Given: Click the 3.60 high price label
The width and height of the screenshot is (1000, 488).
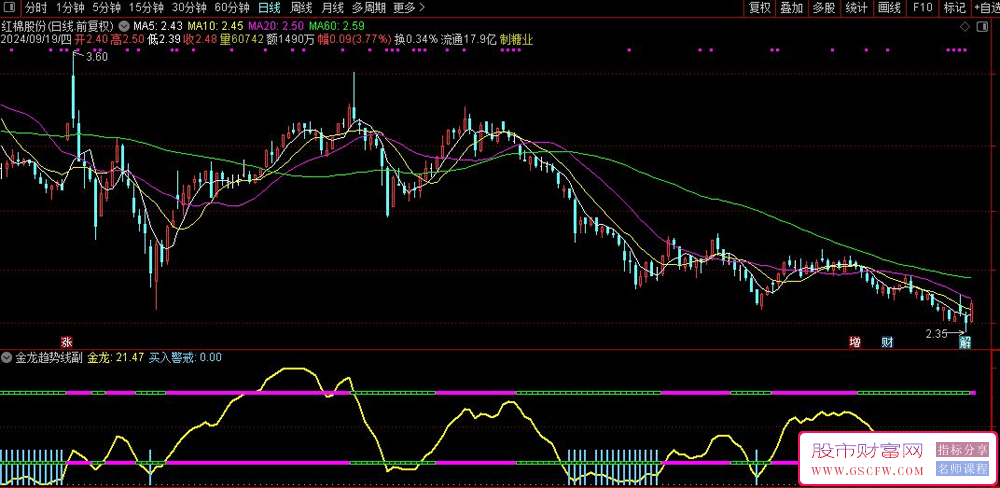Looking at the screenshot, I should pyautogui.click(x=97, y=57).
